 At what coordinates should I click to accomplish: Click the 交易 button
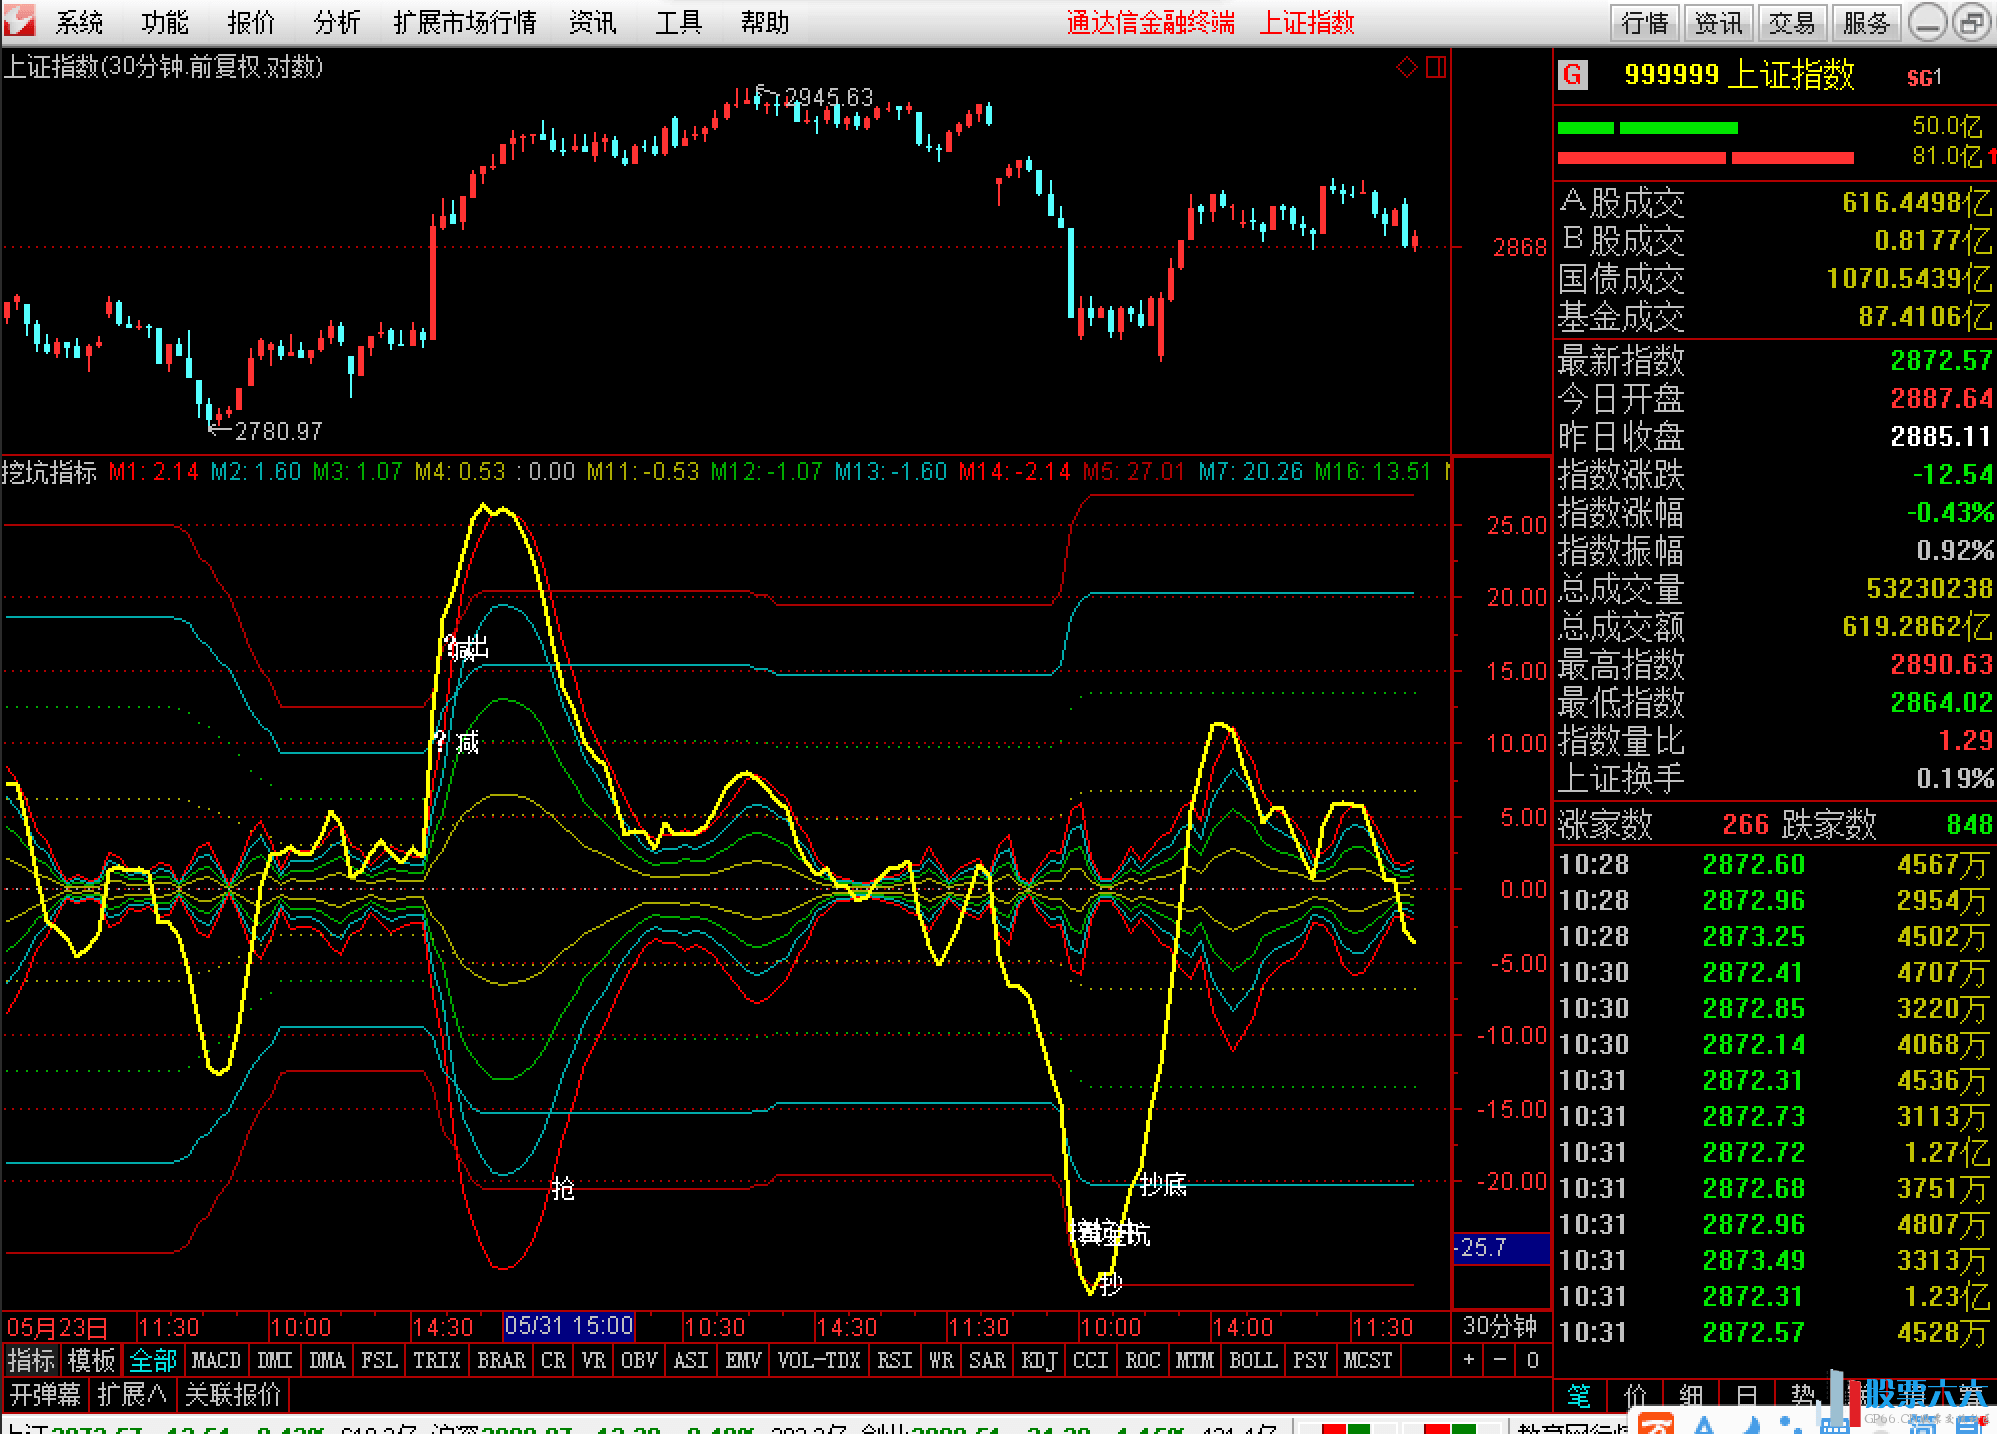click(1791, 22)
